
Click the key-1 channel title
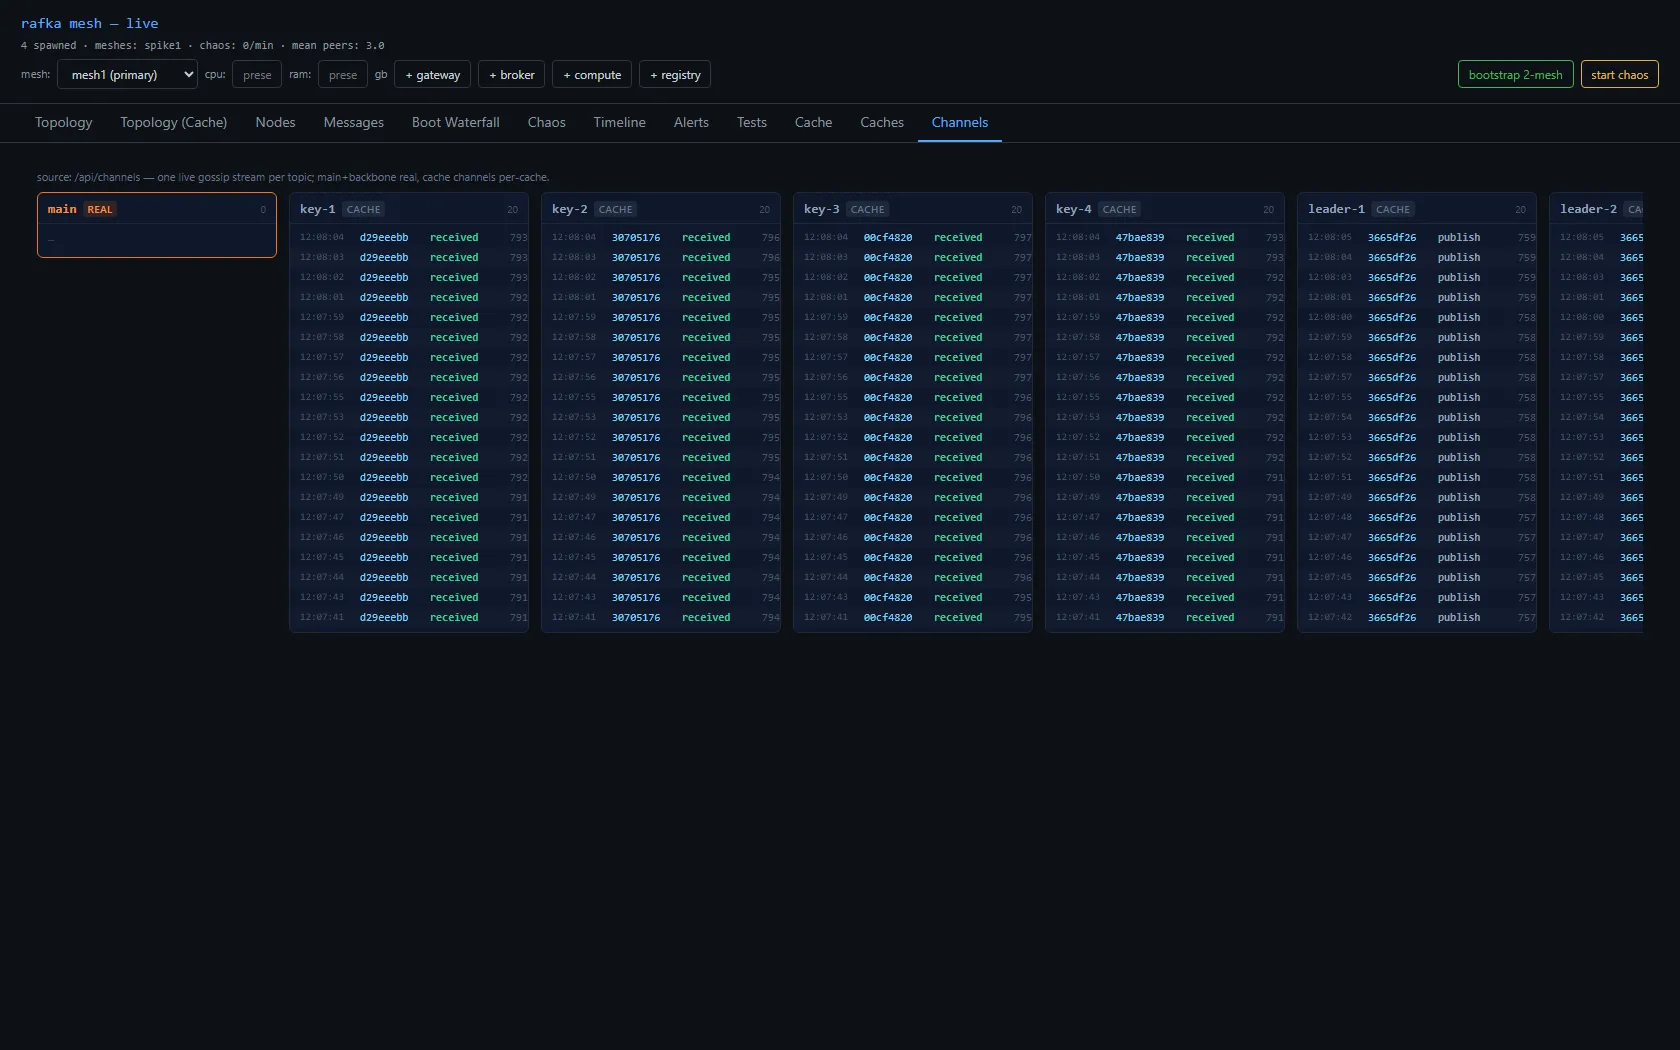coord(317,209)
